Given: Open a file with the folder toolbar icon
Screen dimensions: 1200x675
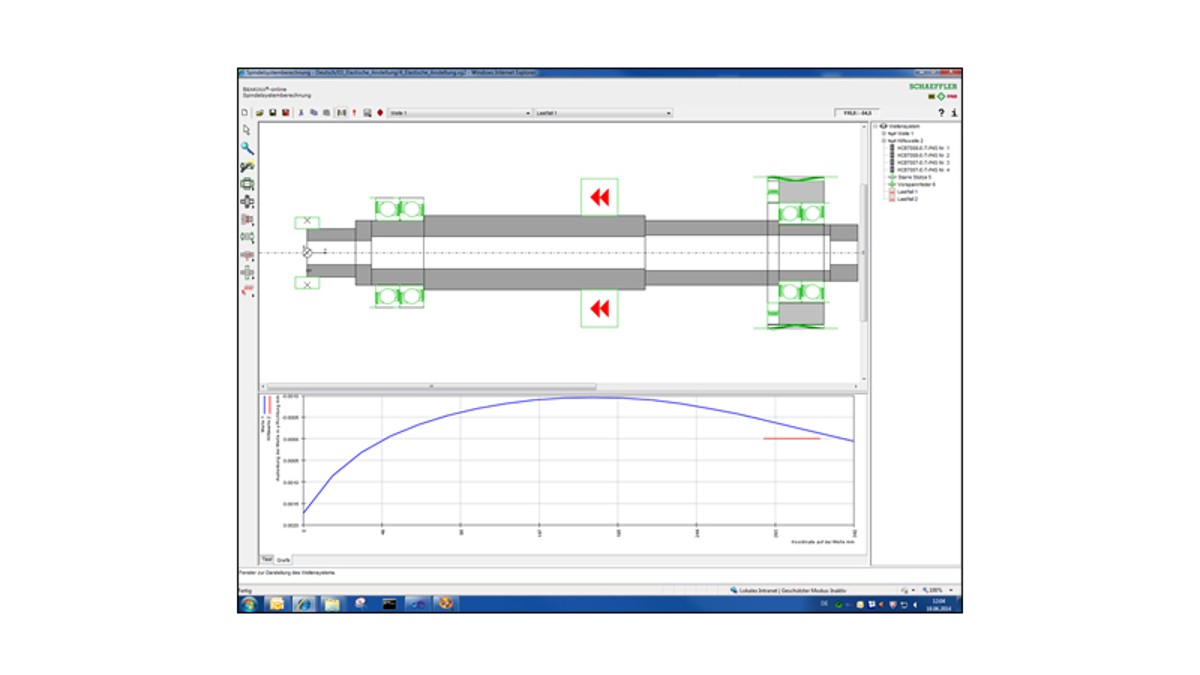Looking at the screenshot, I should (x=260, y=112).
